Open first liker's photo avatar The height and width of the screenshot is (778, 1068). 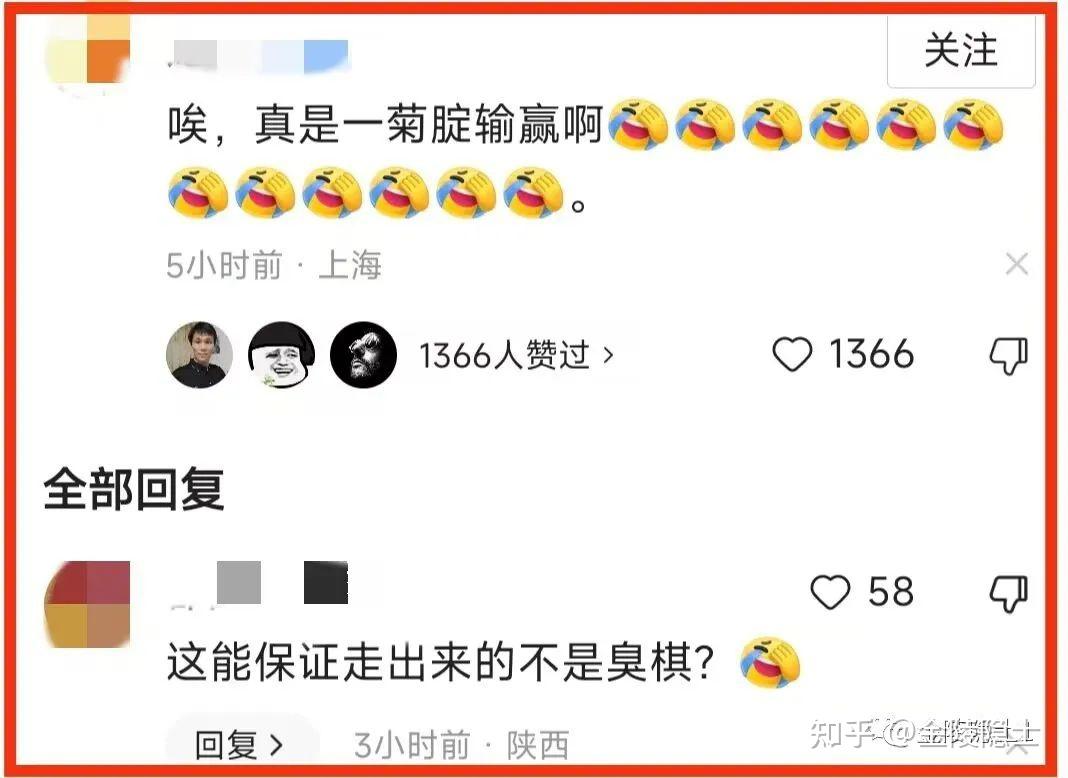point(200,354)
